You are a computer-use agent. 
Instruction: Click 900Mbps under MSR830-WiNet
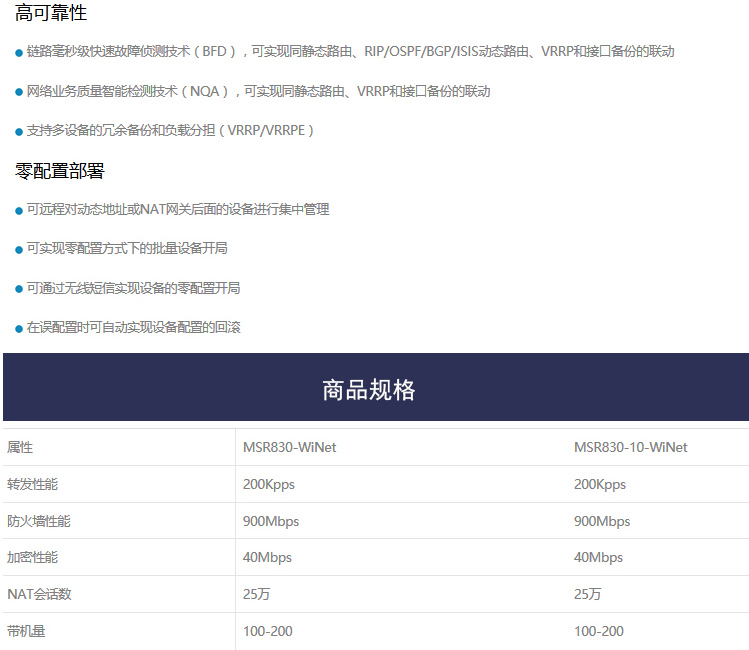tap(271, 521)
